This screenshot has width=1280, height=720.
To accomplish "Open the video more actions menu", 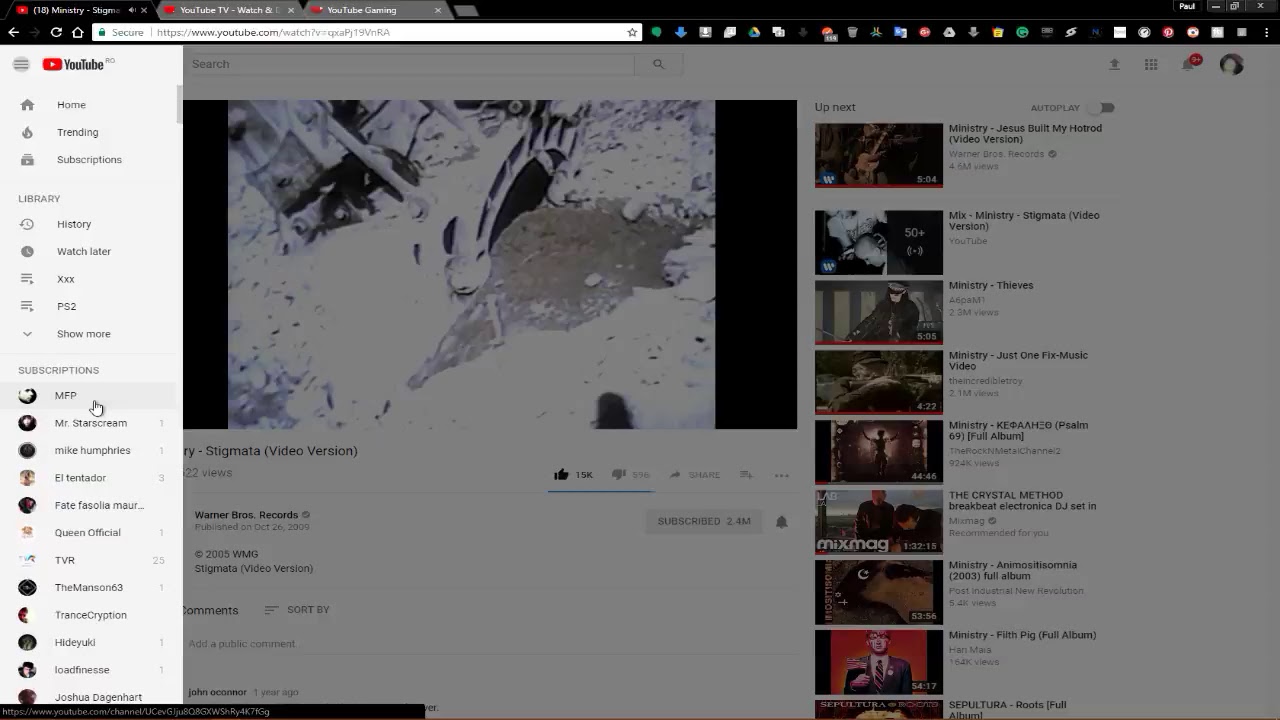I will 782,475.
